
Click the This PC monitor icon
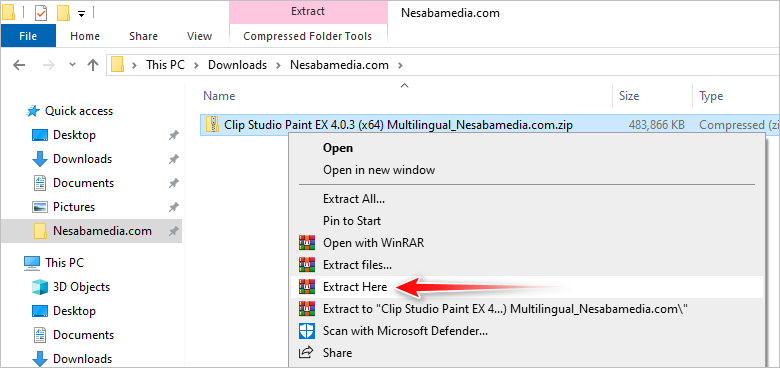[x=32, y=262]
